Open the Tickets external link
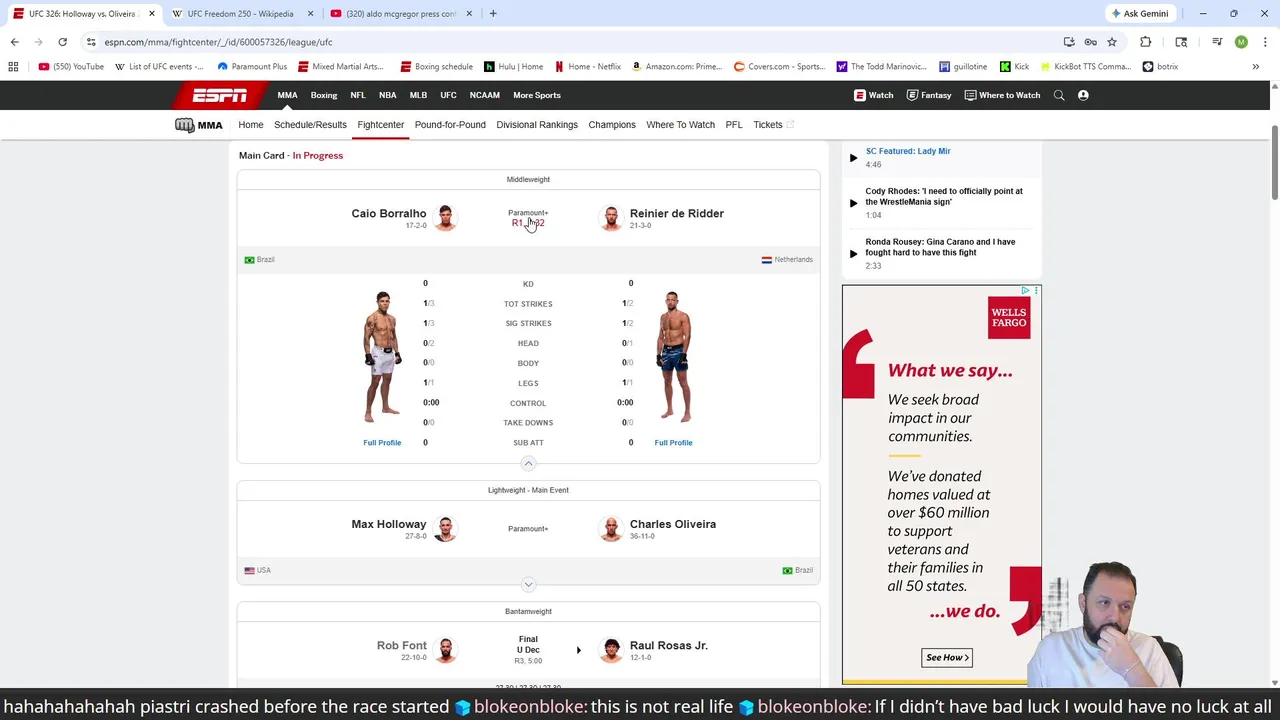Image resolution: width=1280 pixels, height=720 pixels. tap(773, 125)
